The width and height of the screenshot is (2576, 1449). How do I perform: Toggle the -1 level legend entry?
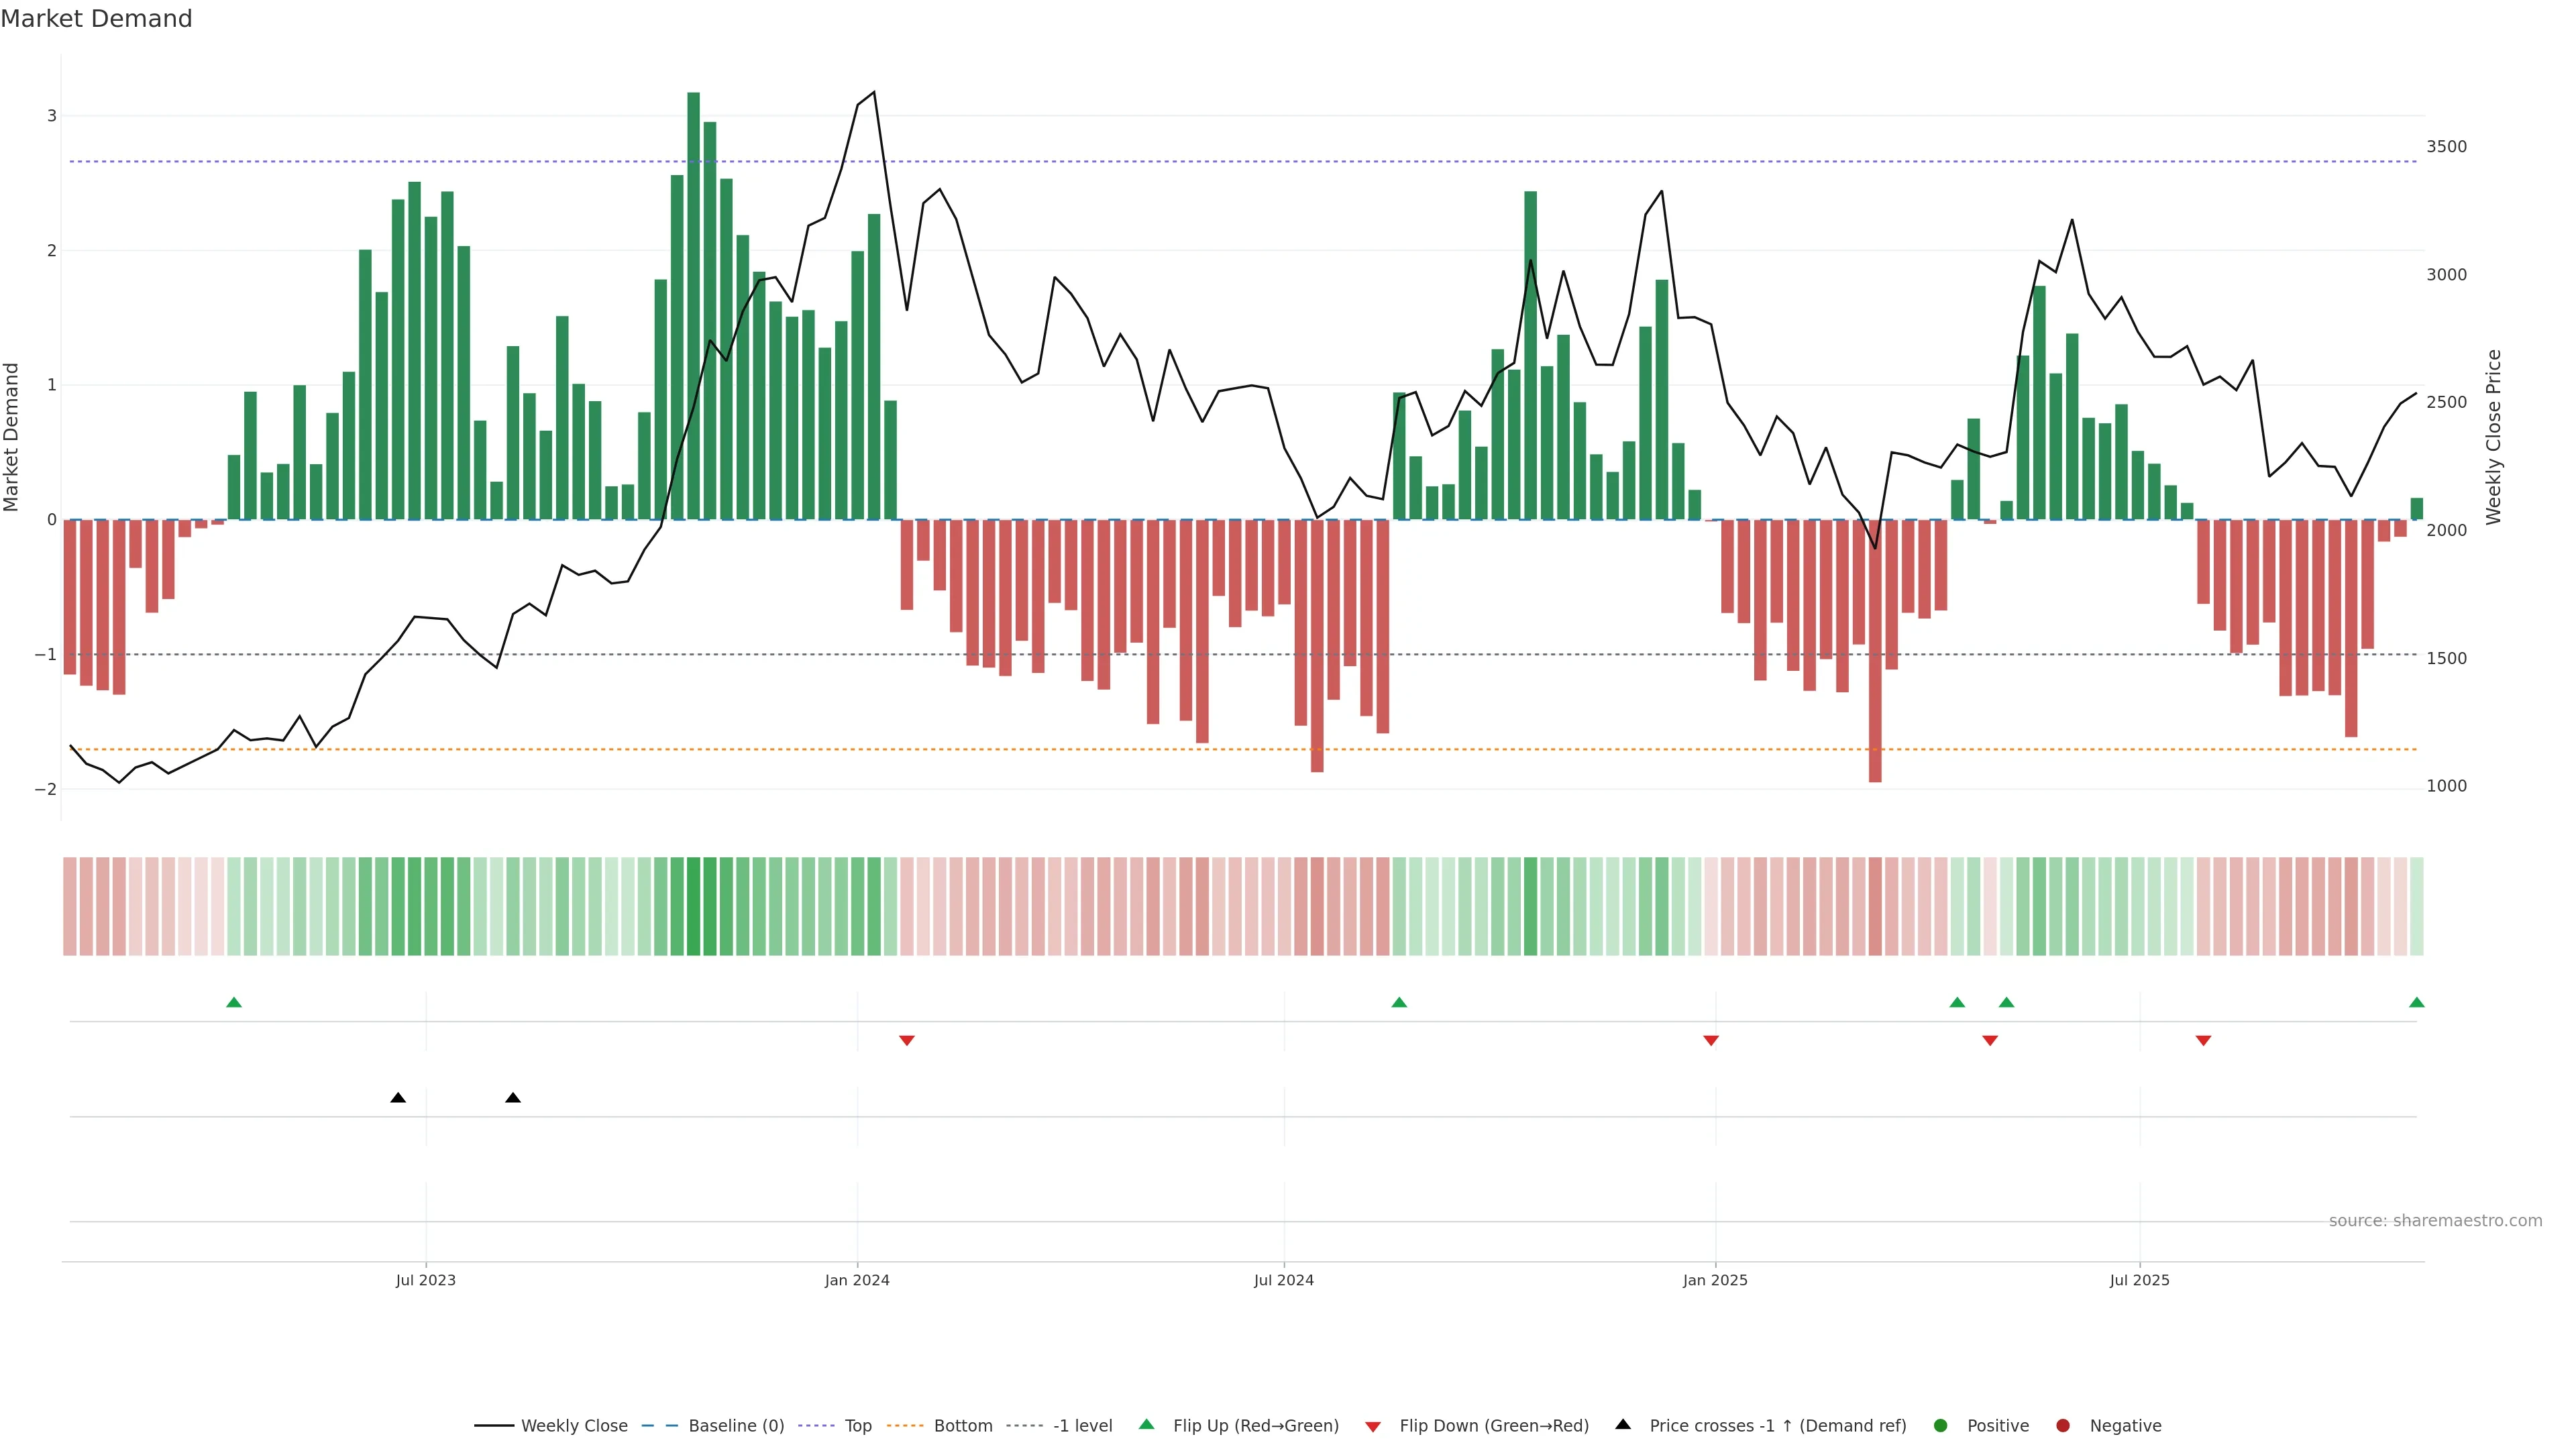pyautogui.click(x=1082, y=1426)
